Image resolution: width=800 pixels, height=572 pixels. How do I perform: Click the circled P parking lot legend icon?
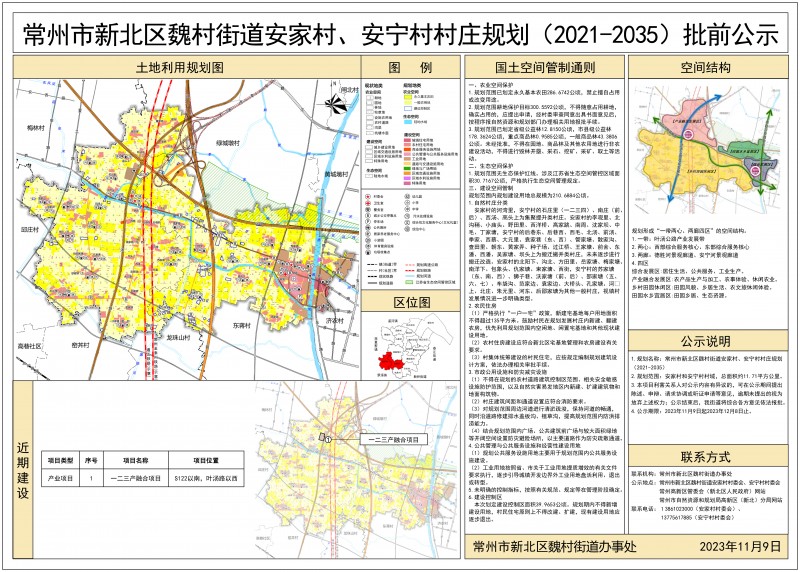click(x=368, y=221)
